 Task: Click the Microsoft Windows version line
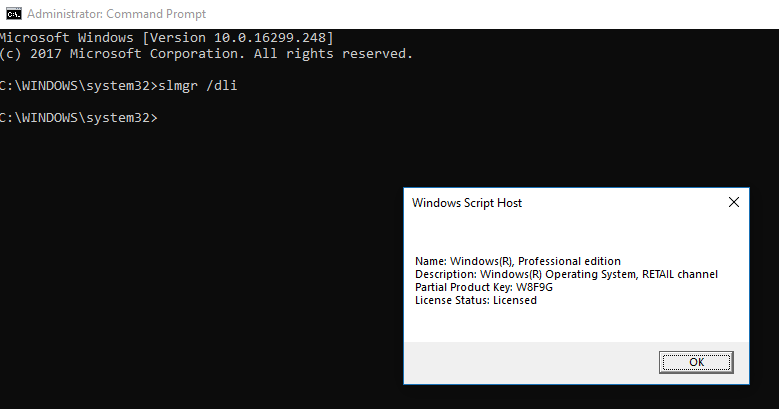(x=166, y=38)
